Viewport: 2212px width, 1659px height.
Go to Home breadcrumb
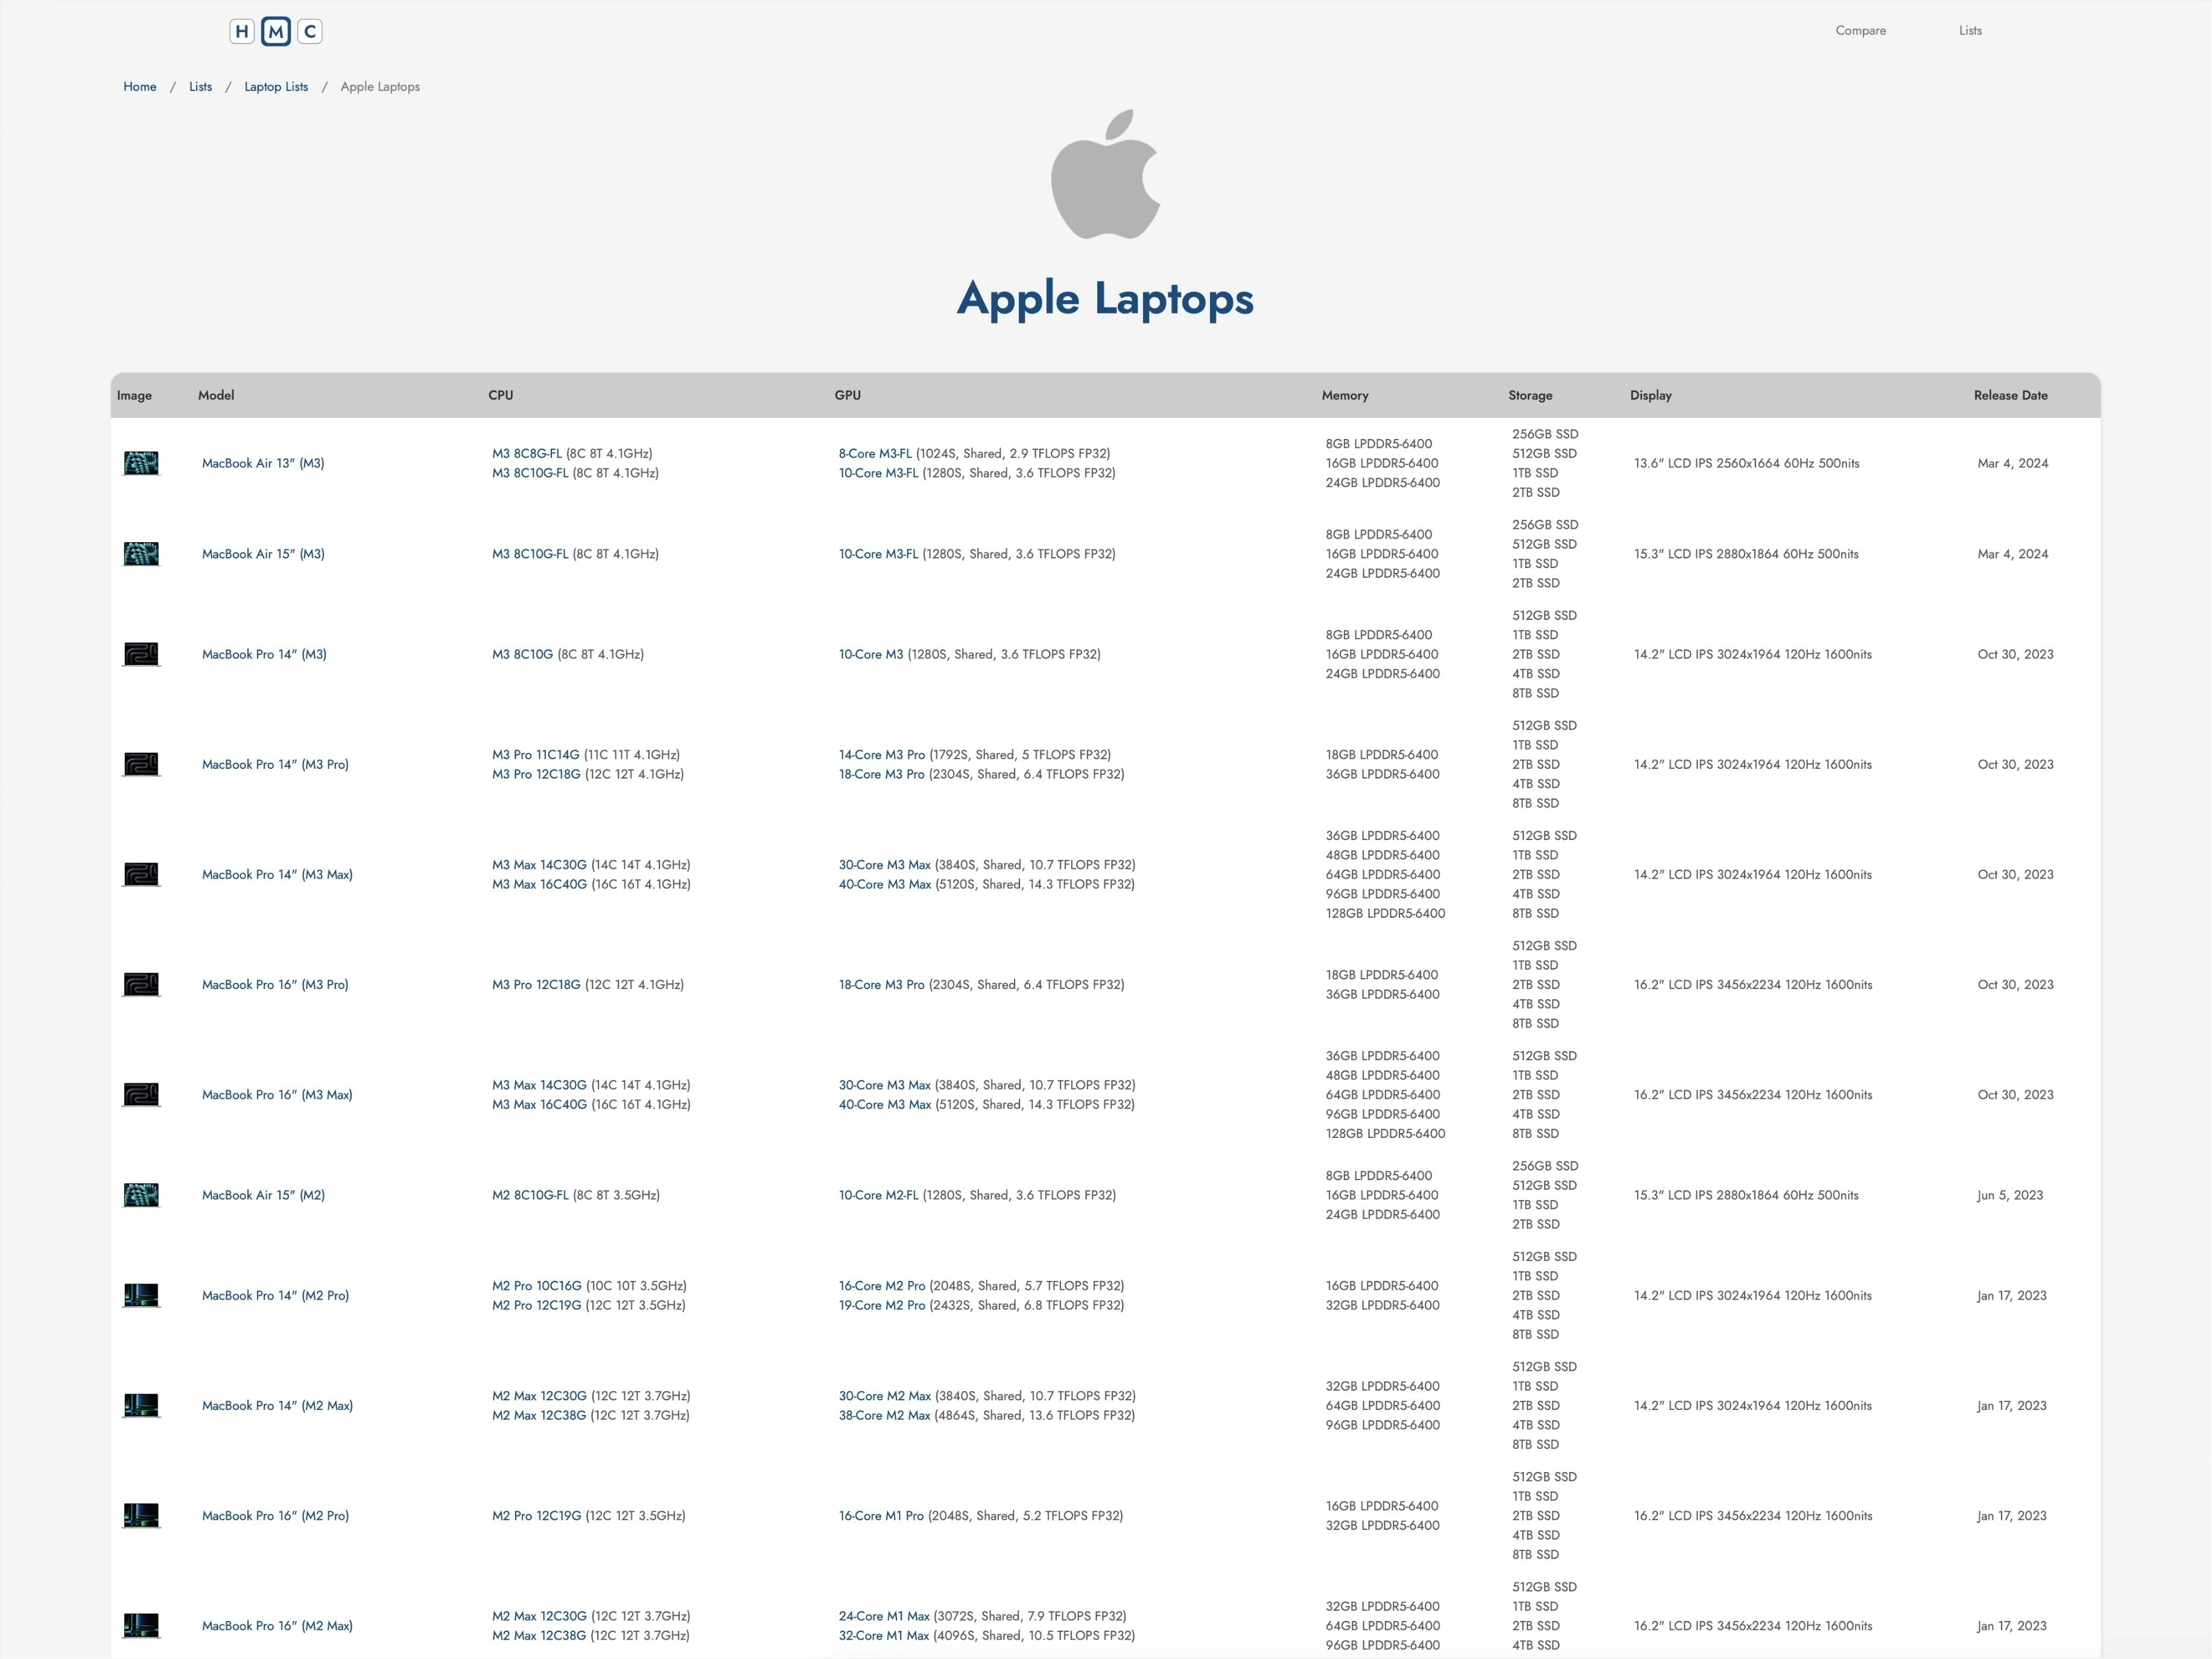coord(140,87)
